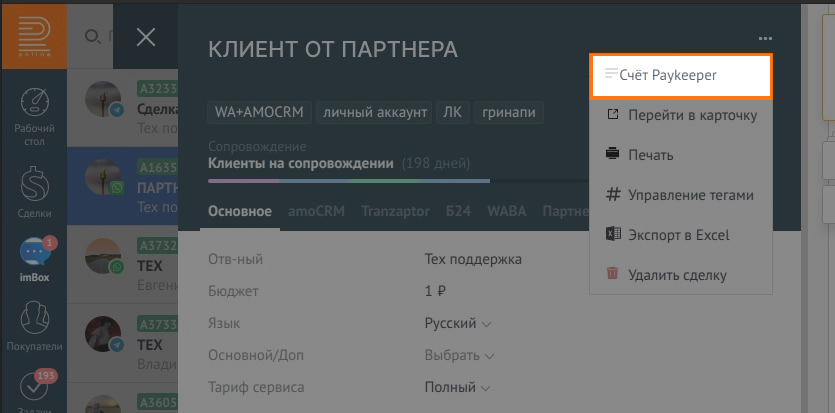Click the deal title КЛИЕНТ ОТ ПАРТНЕРА

click(333, 49)
